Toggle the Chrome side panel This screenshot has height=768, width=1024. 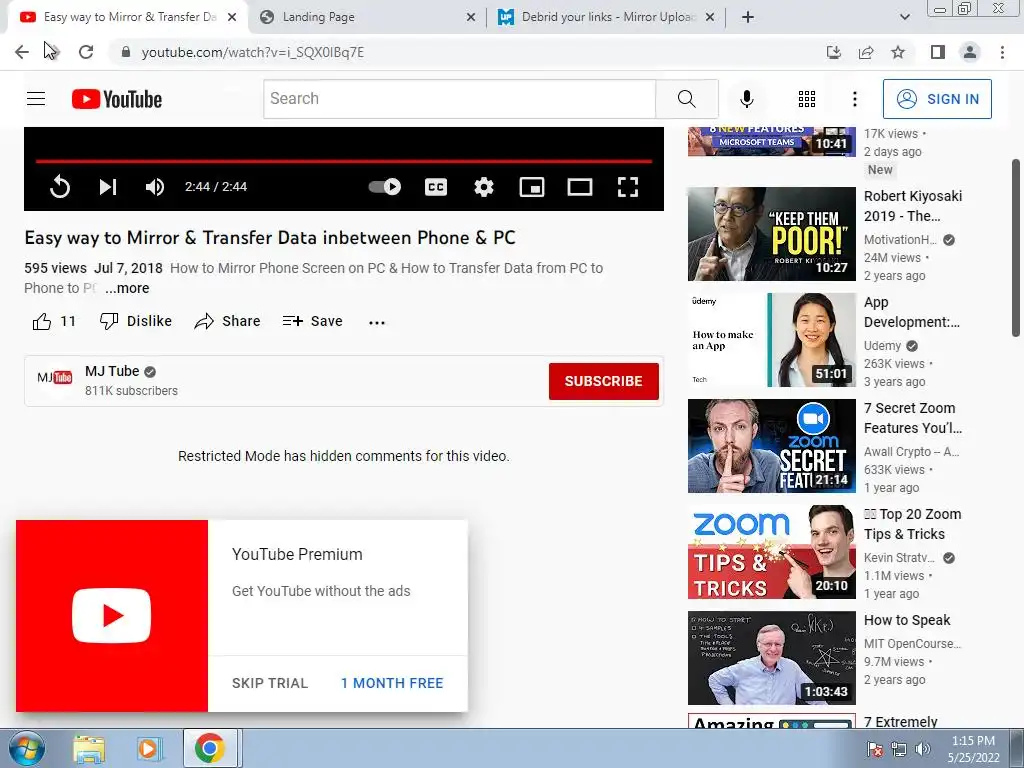[938, 52]
